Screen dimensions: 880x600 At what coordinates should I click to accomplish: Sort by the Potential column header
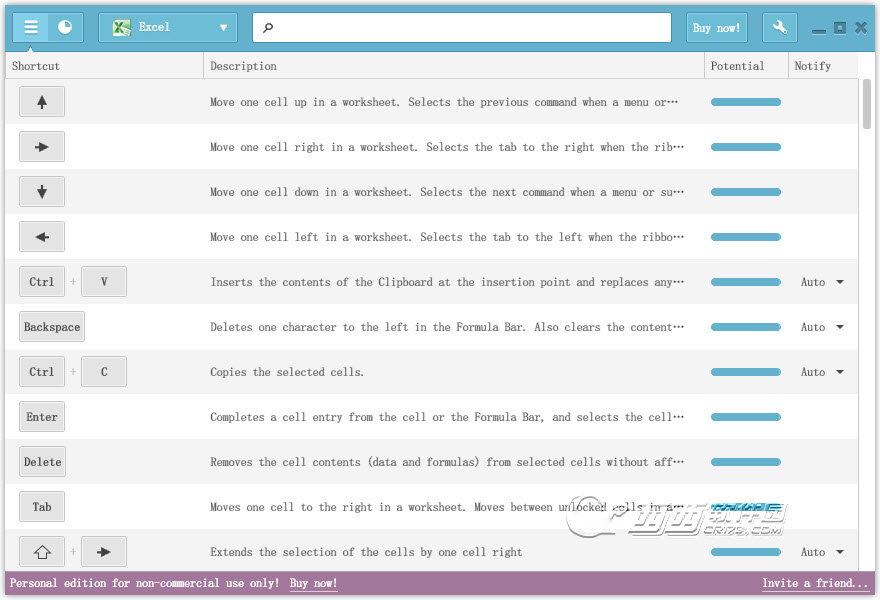click(x=746, y=66)
